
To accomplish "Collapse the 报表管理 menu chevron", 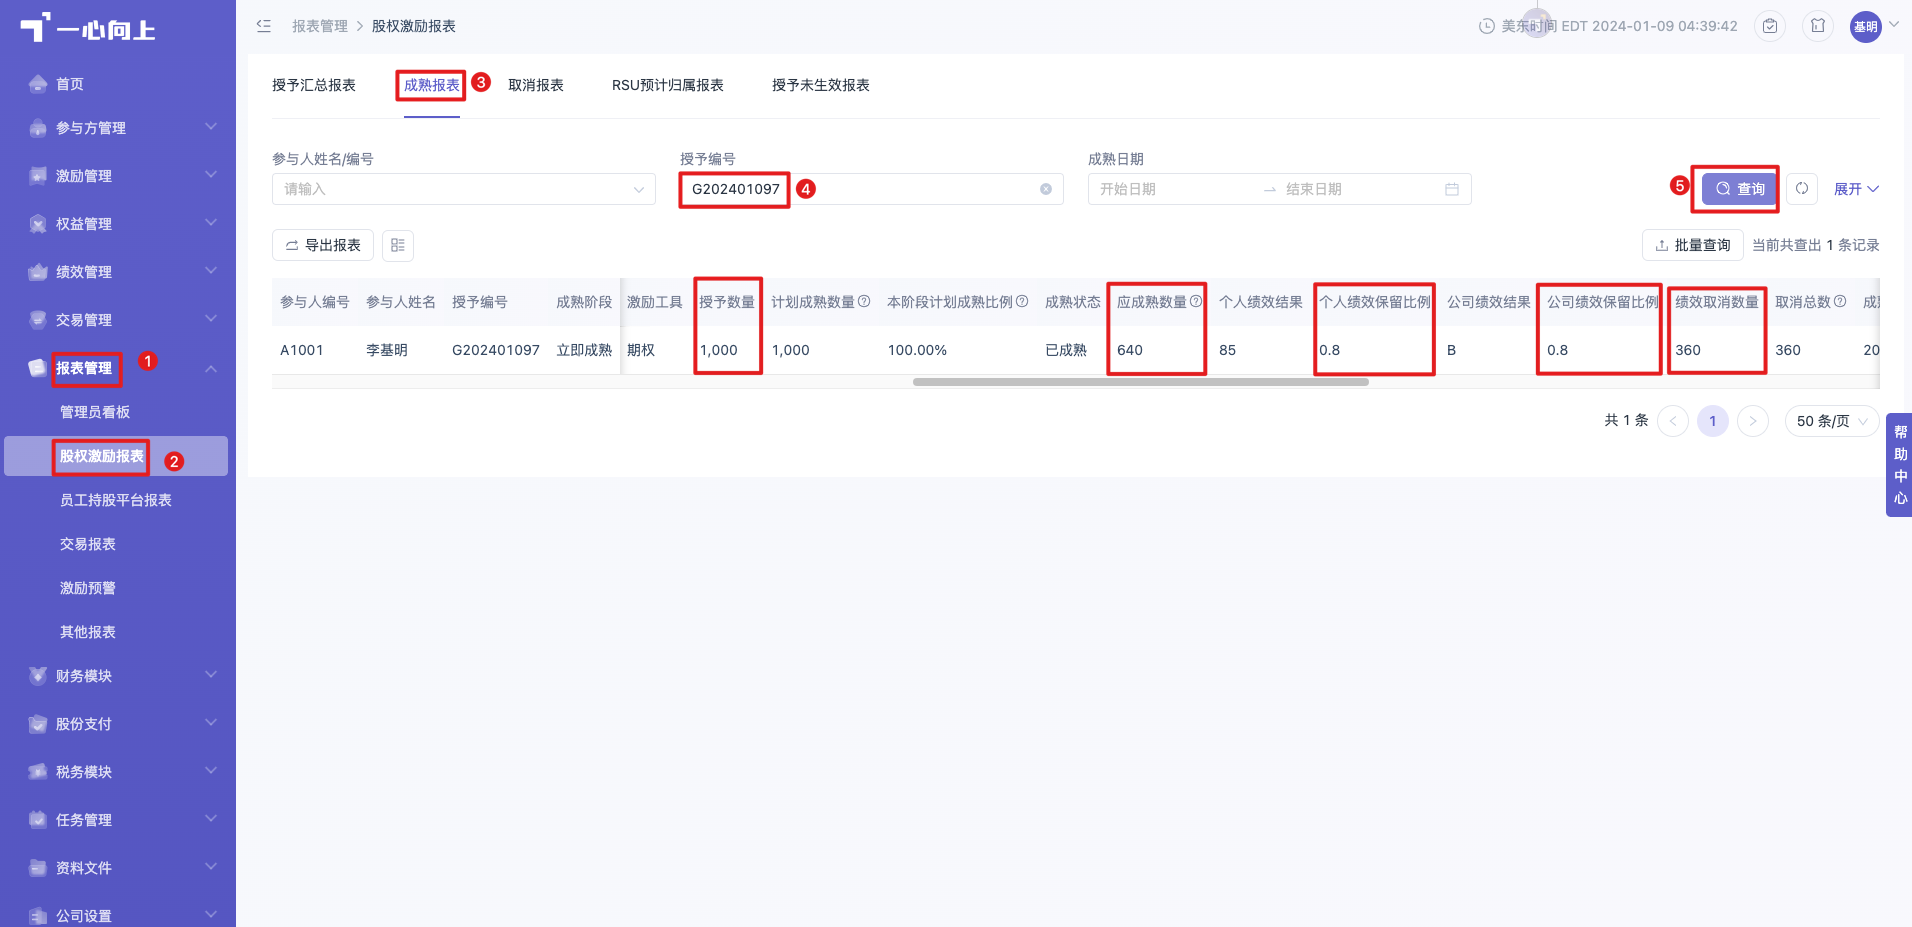I will tap(211, 369).
